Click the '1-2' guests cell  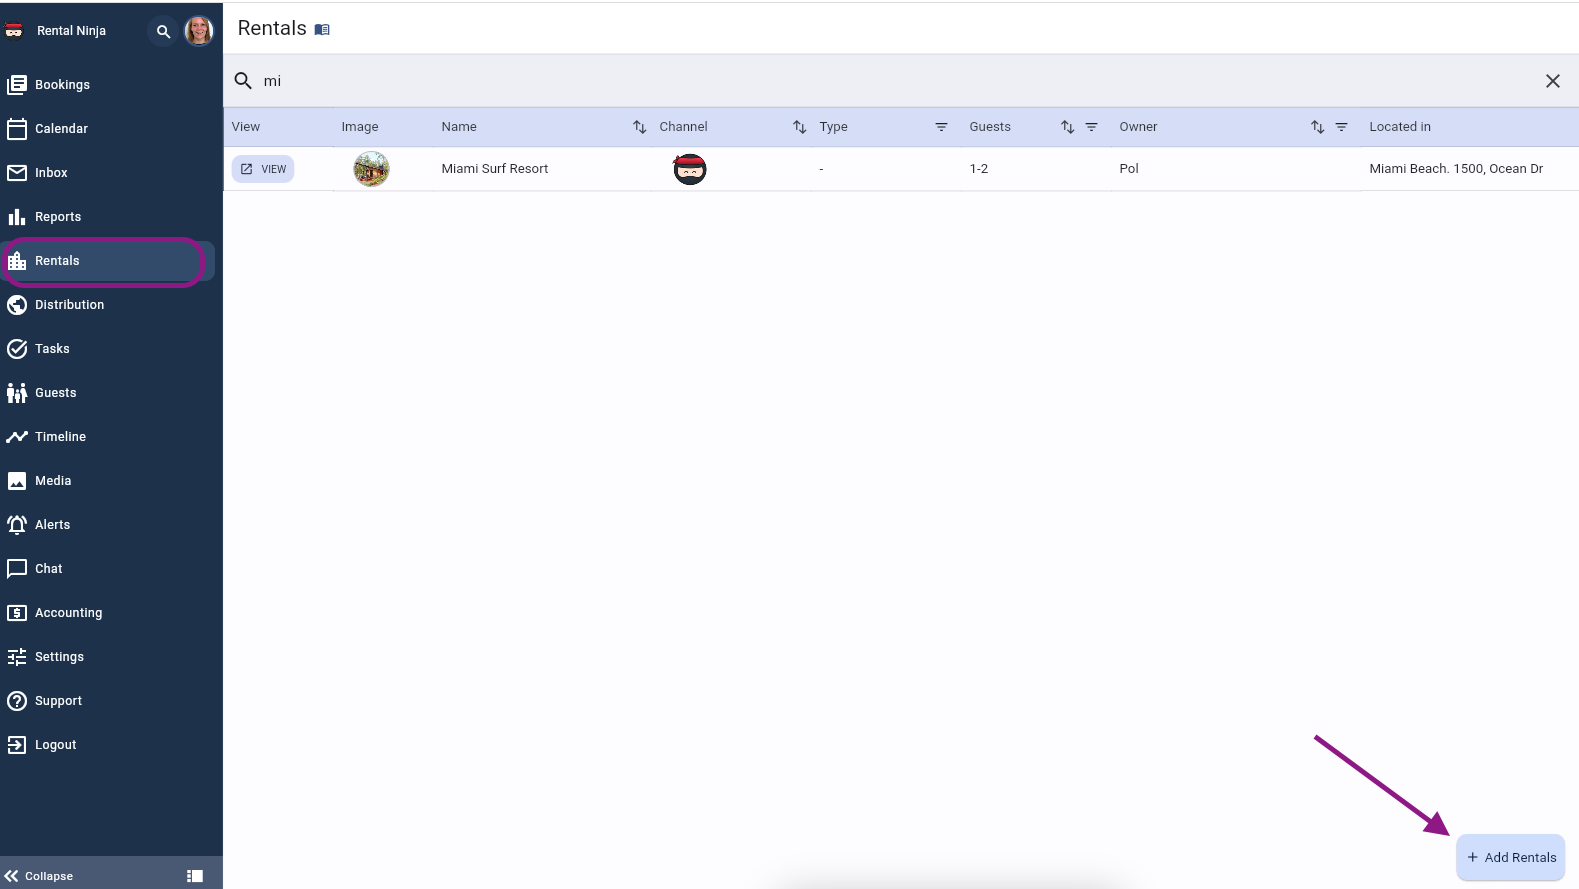pyautogui.click(x=979, y=169)
